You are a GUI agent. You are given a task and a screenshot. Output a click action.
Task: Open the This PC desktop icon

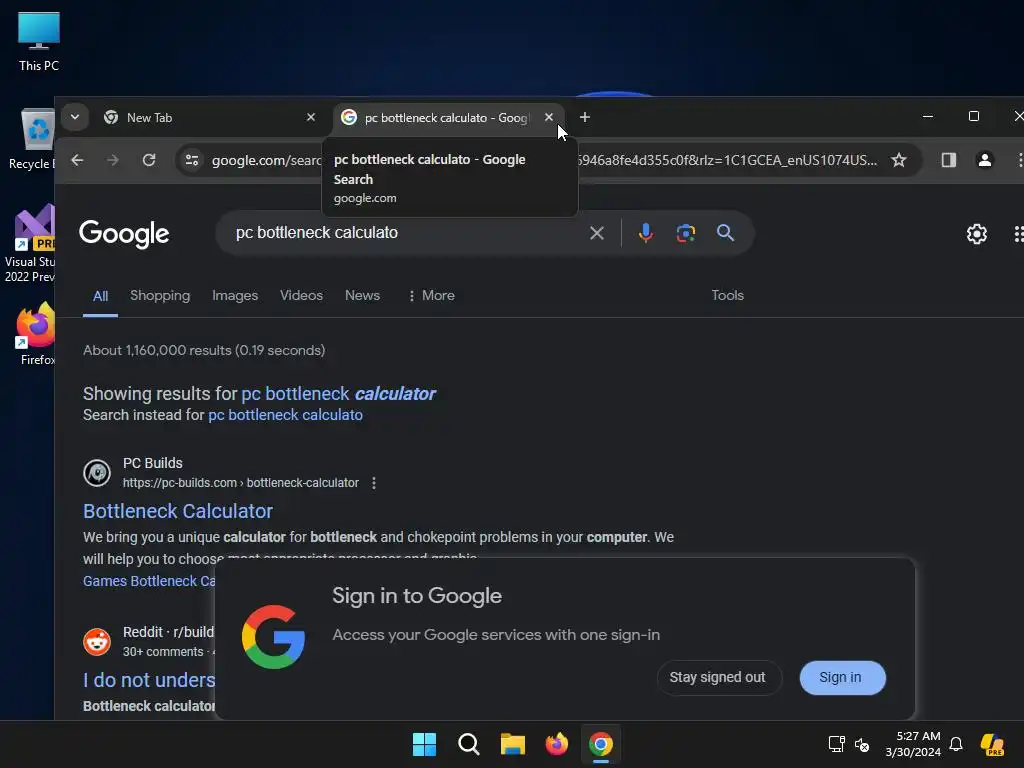click(39, 42)
